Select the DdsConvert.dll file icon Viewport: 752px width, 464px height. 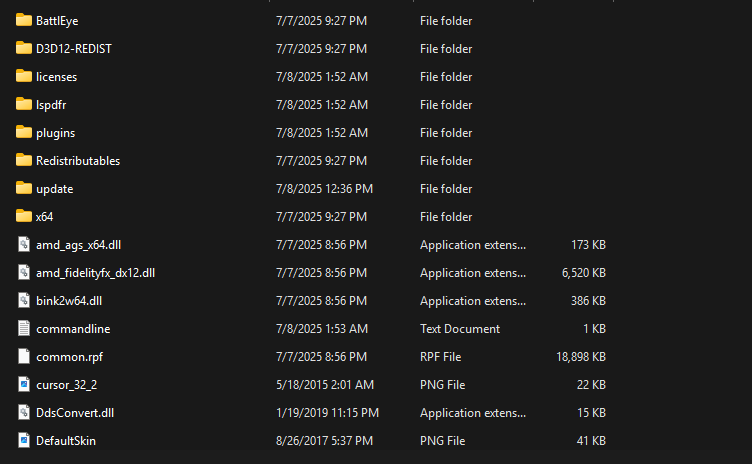click(25, 412)
